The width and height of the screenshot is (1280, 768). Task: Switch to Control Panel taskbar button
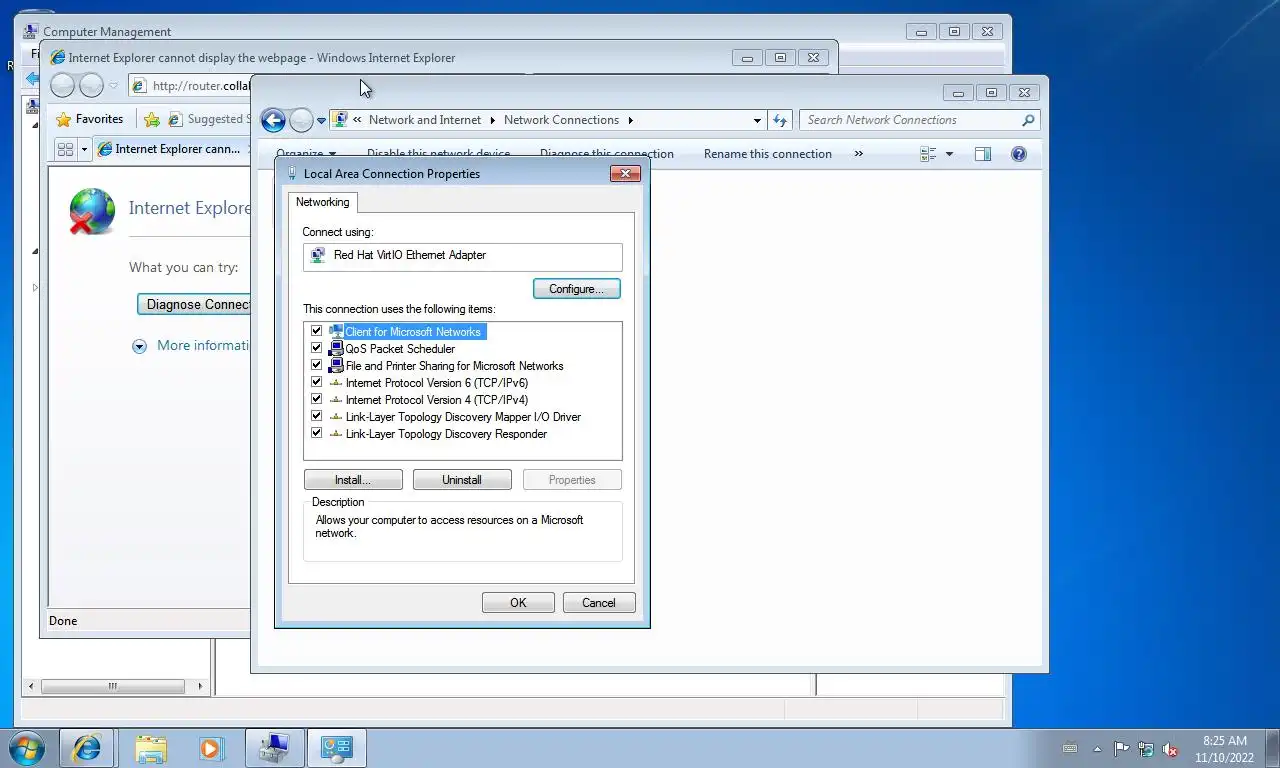click(x=337, y=748)
